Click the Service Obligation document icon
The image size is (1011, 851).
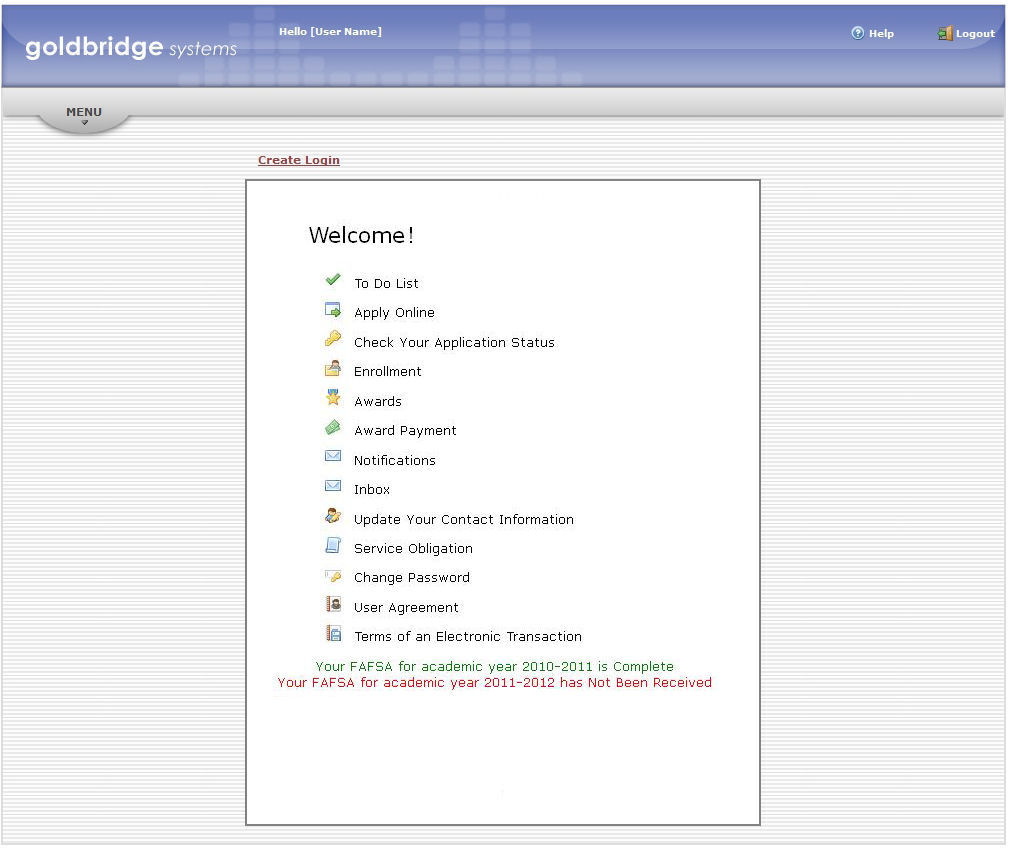click(x=333, y=545)
